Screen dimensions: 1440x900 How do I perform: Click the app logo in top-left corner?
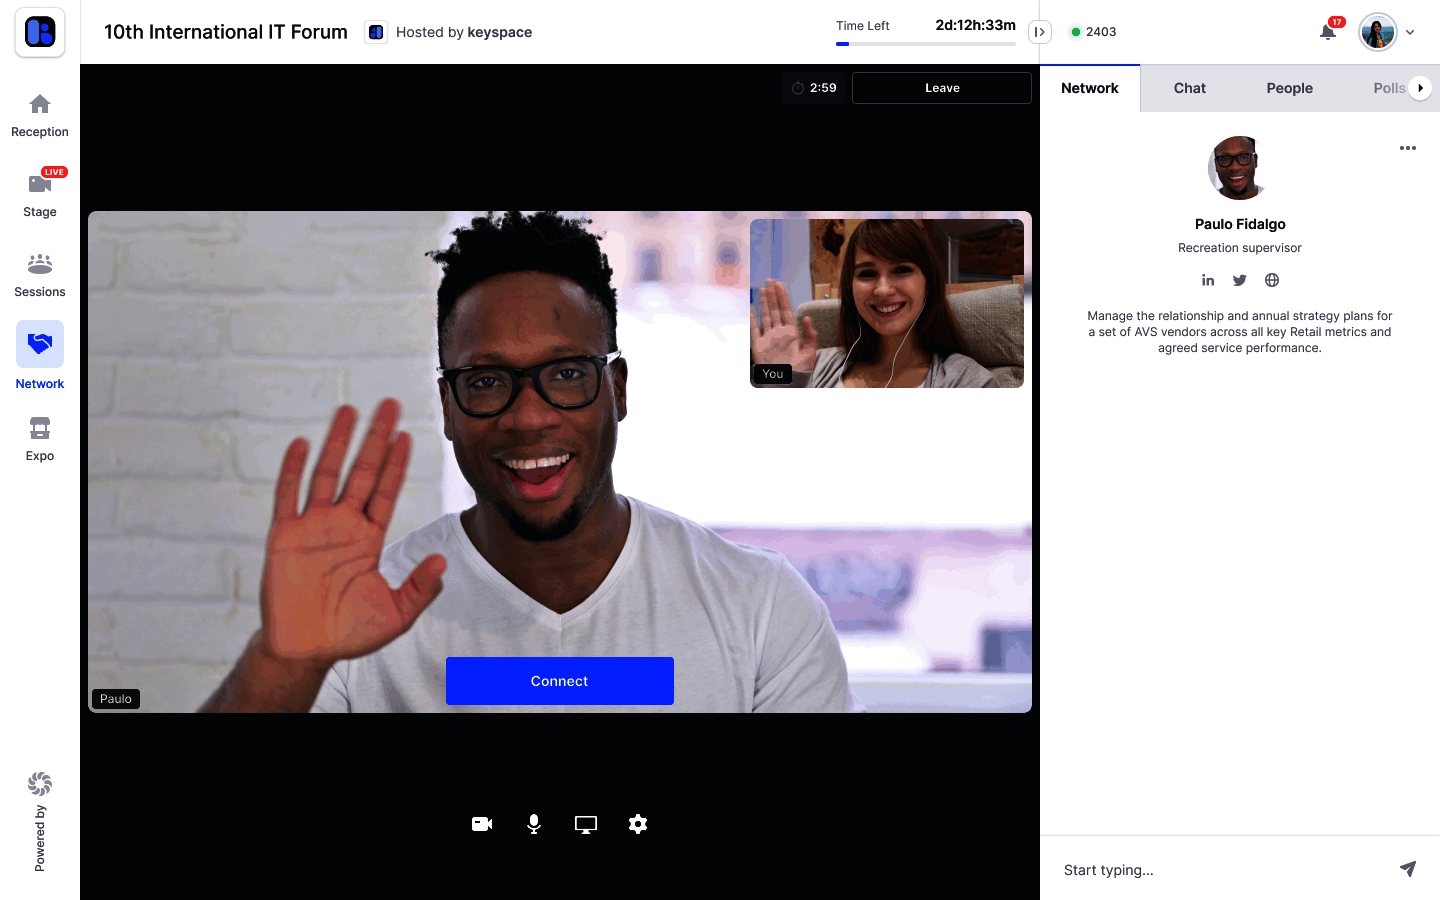tap(40, 32)
